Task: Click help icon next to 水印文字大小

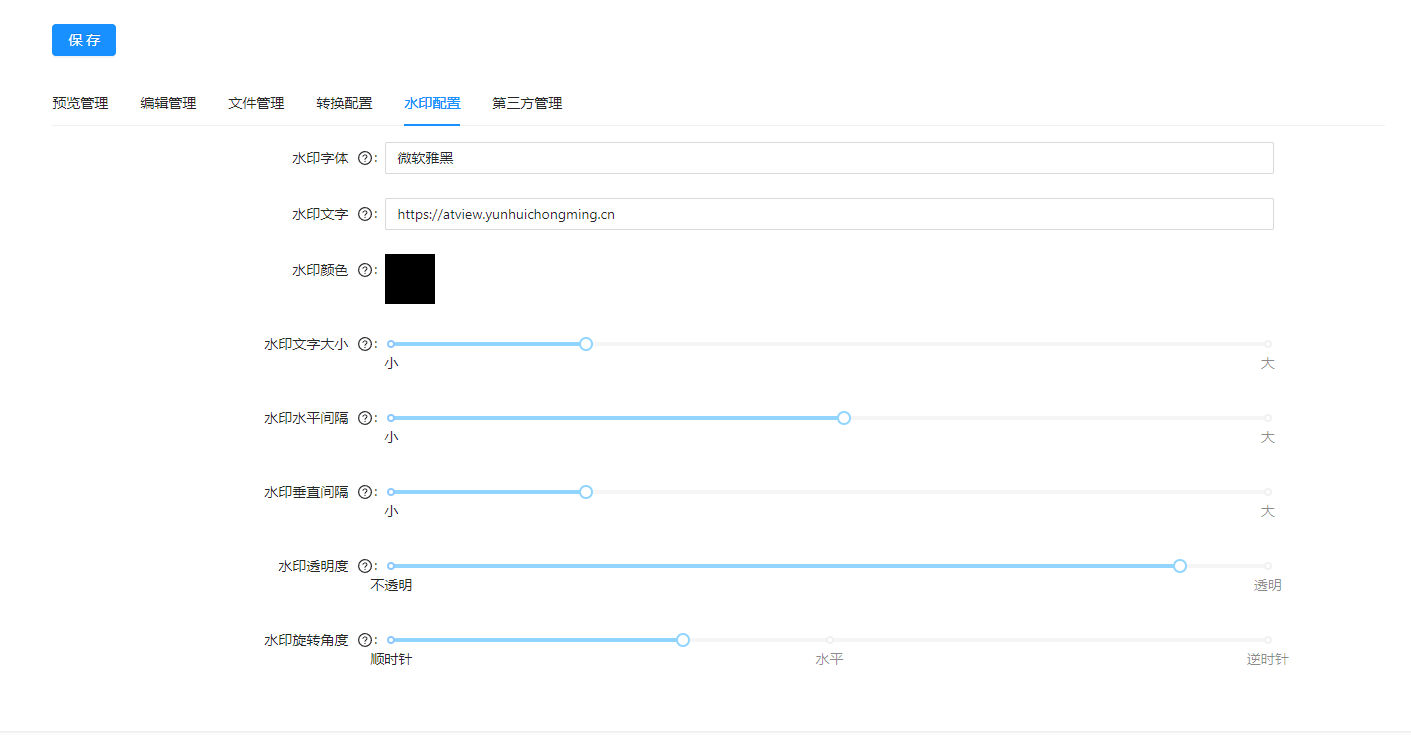Action: click(x=365, y=344)
